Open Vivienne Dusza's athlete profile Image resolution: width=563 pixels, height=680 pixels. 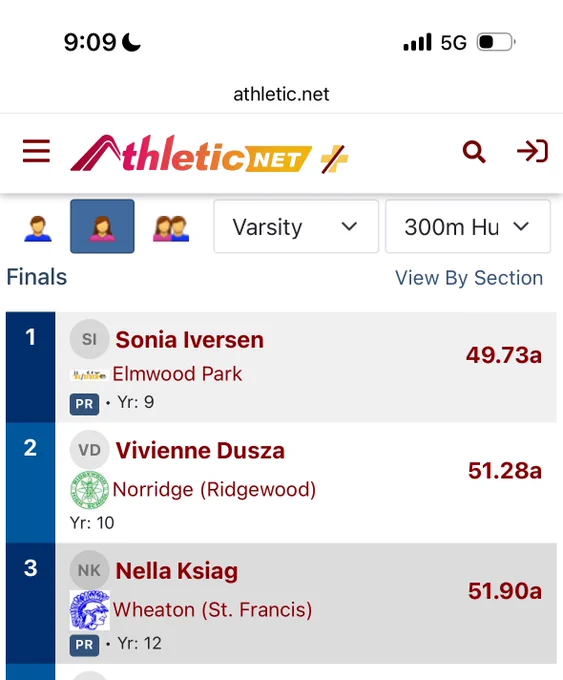pos(200,450)
